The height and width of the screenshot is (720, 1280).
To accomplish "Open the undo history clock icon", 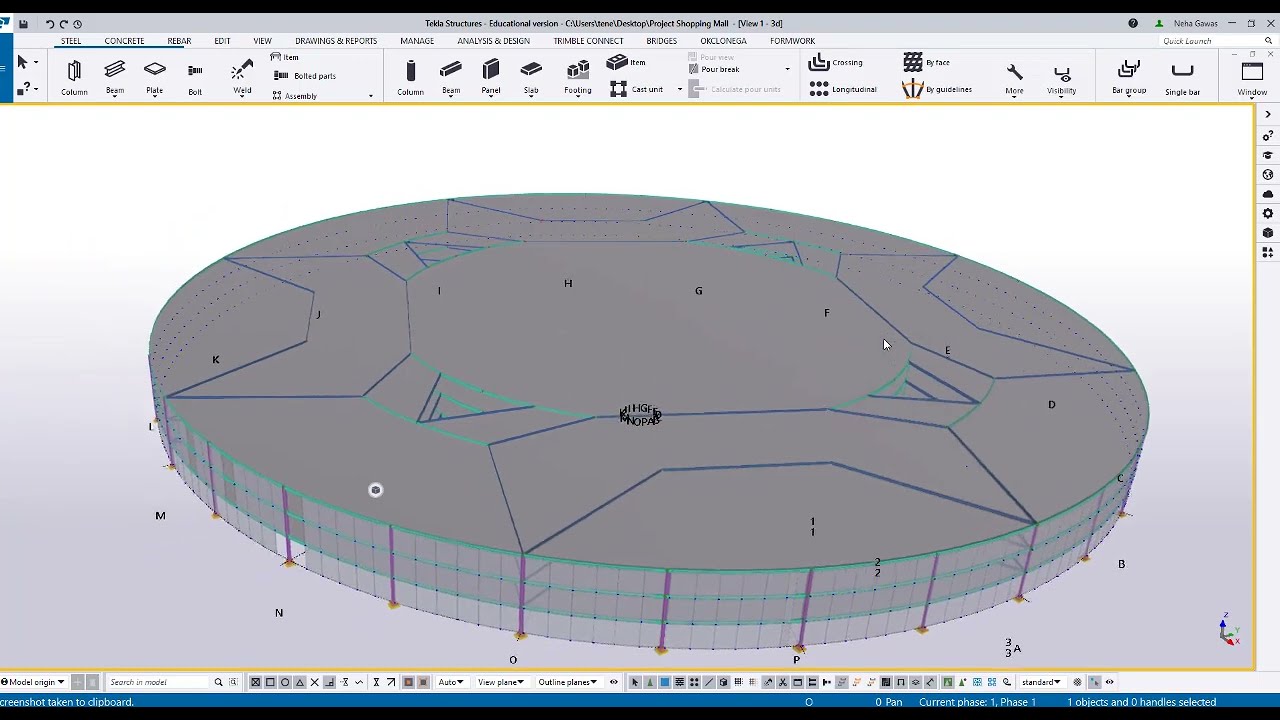I will coord(78,23).
